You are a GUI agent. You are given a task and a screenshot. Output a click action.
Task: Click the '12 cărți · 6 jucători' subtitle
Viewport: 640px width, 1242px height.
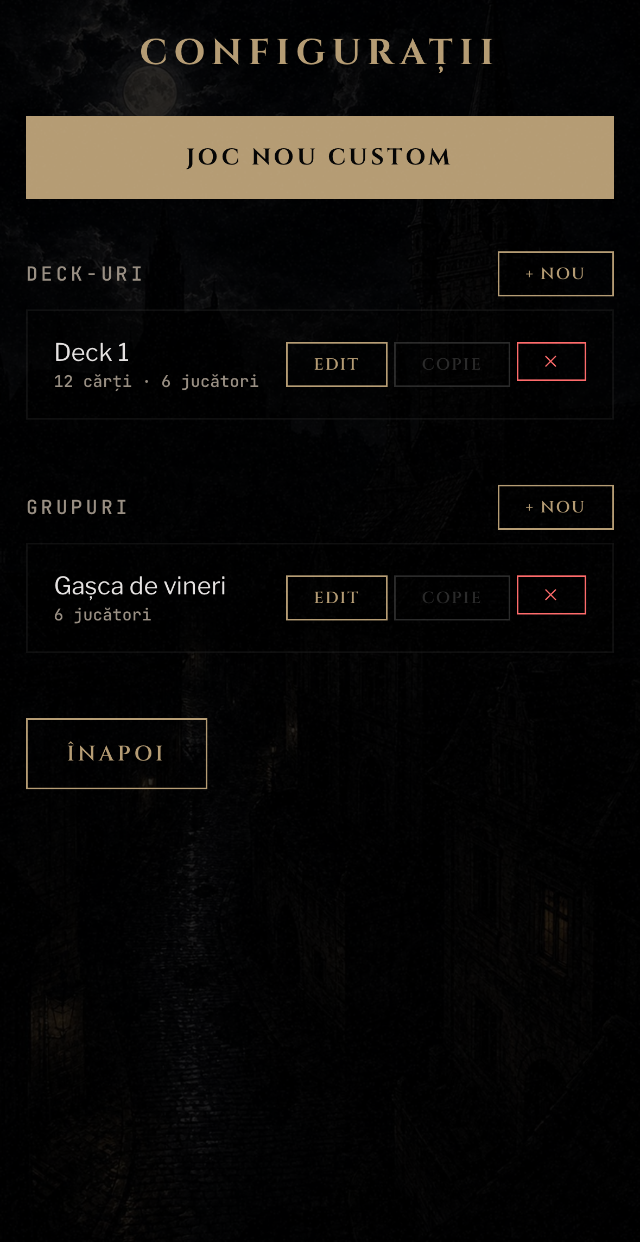coord(156,382)
